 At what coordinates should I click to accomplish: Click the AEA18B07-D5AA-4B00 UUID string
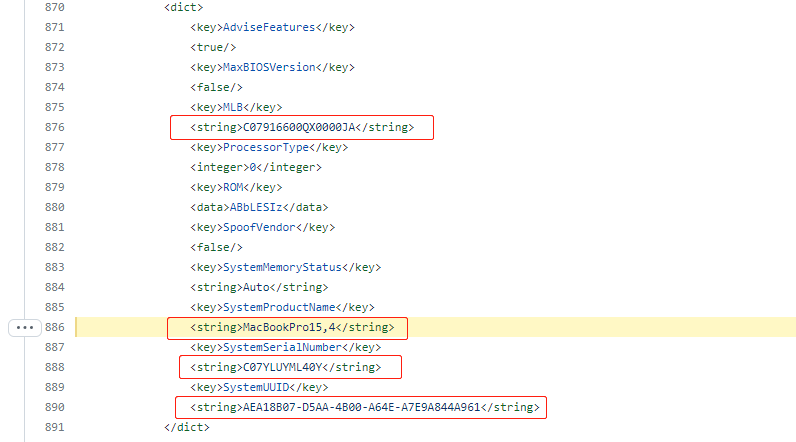click(x=361, y=407)
